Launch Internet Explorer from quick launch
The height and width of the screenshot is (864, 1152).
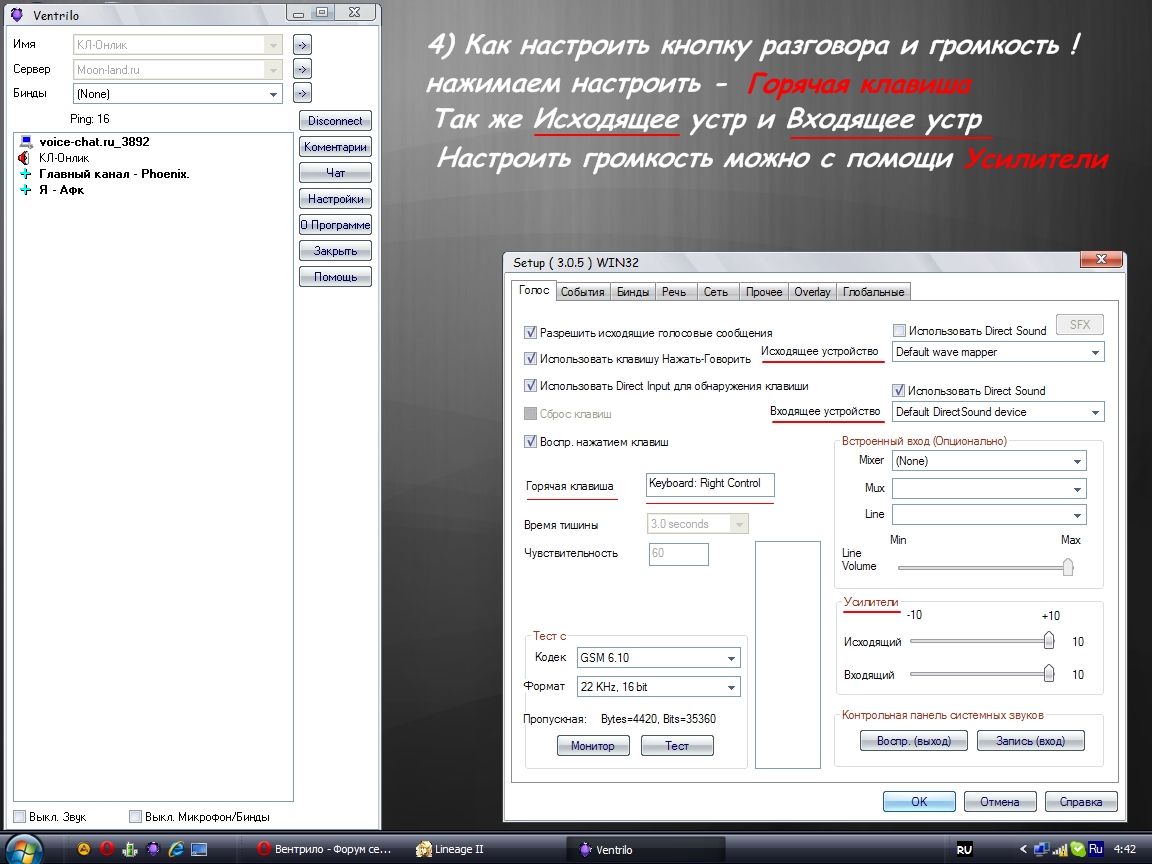[x=176, y=849]
